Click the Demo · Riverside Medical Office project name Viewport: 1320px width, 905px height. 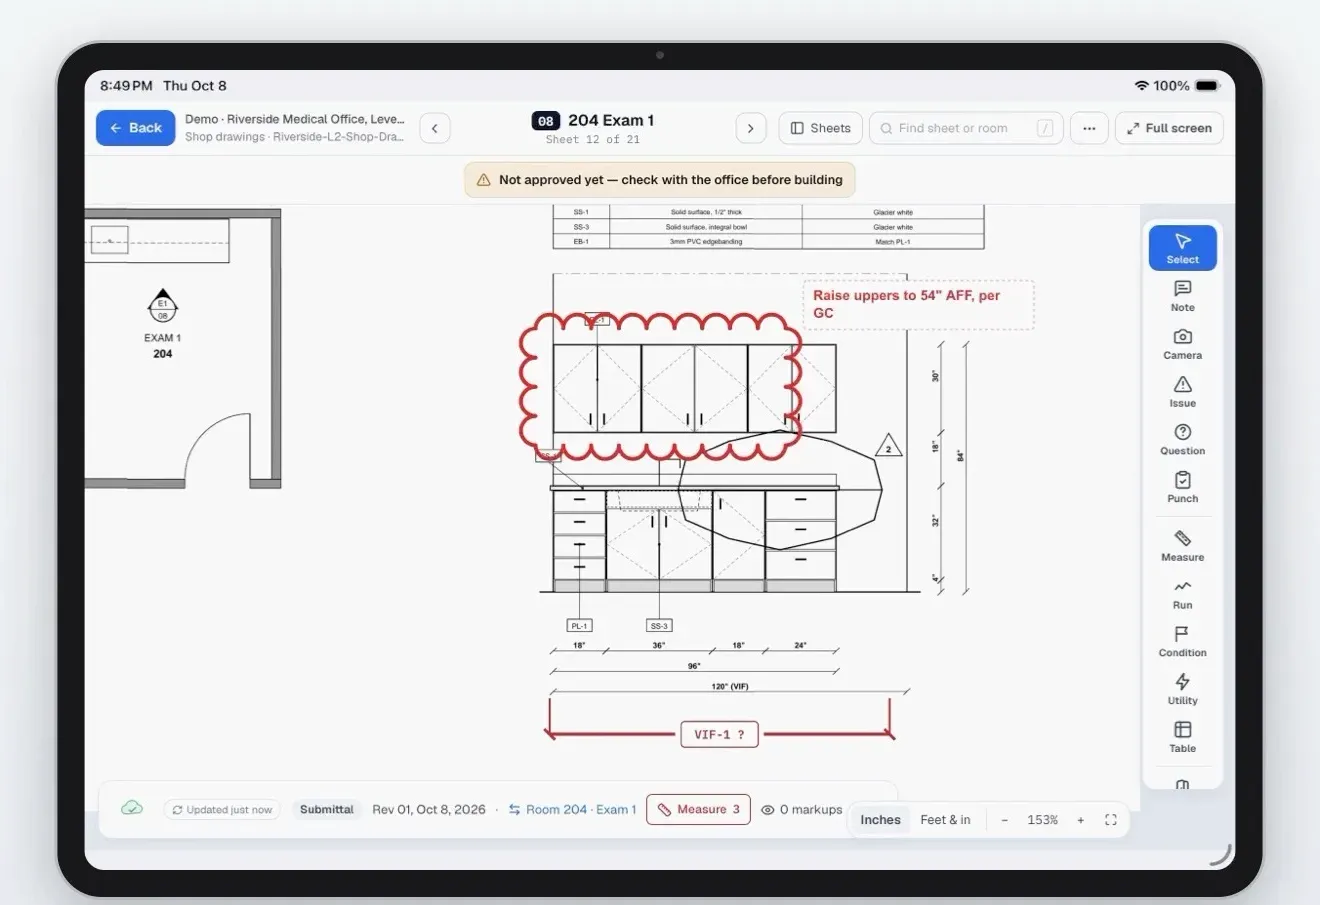click(295, 119)
